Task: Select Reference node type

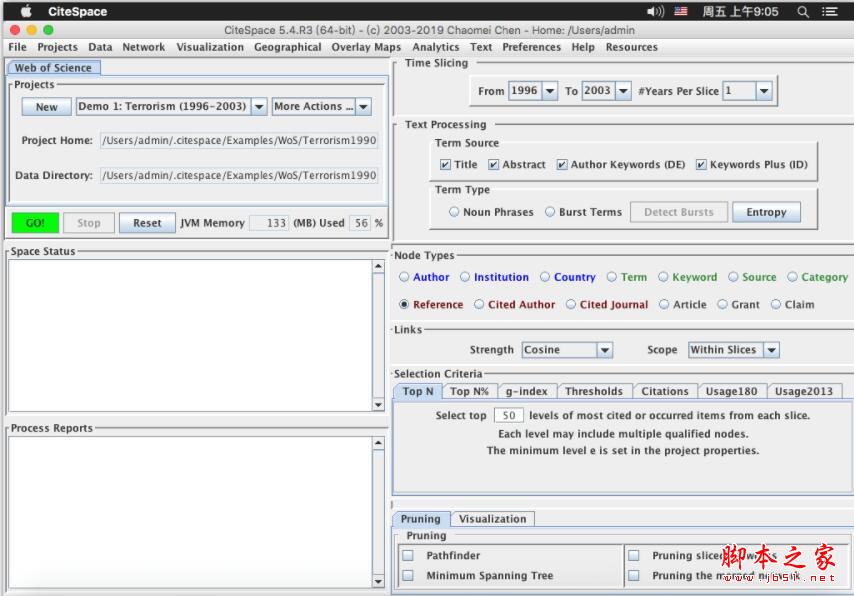Action: coord(404,304)
